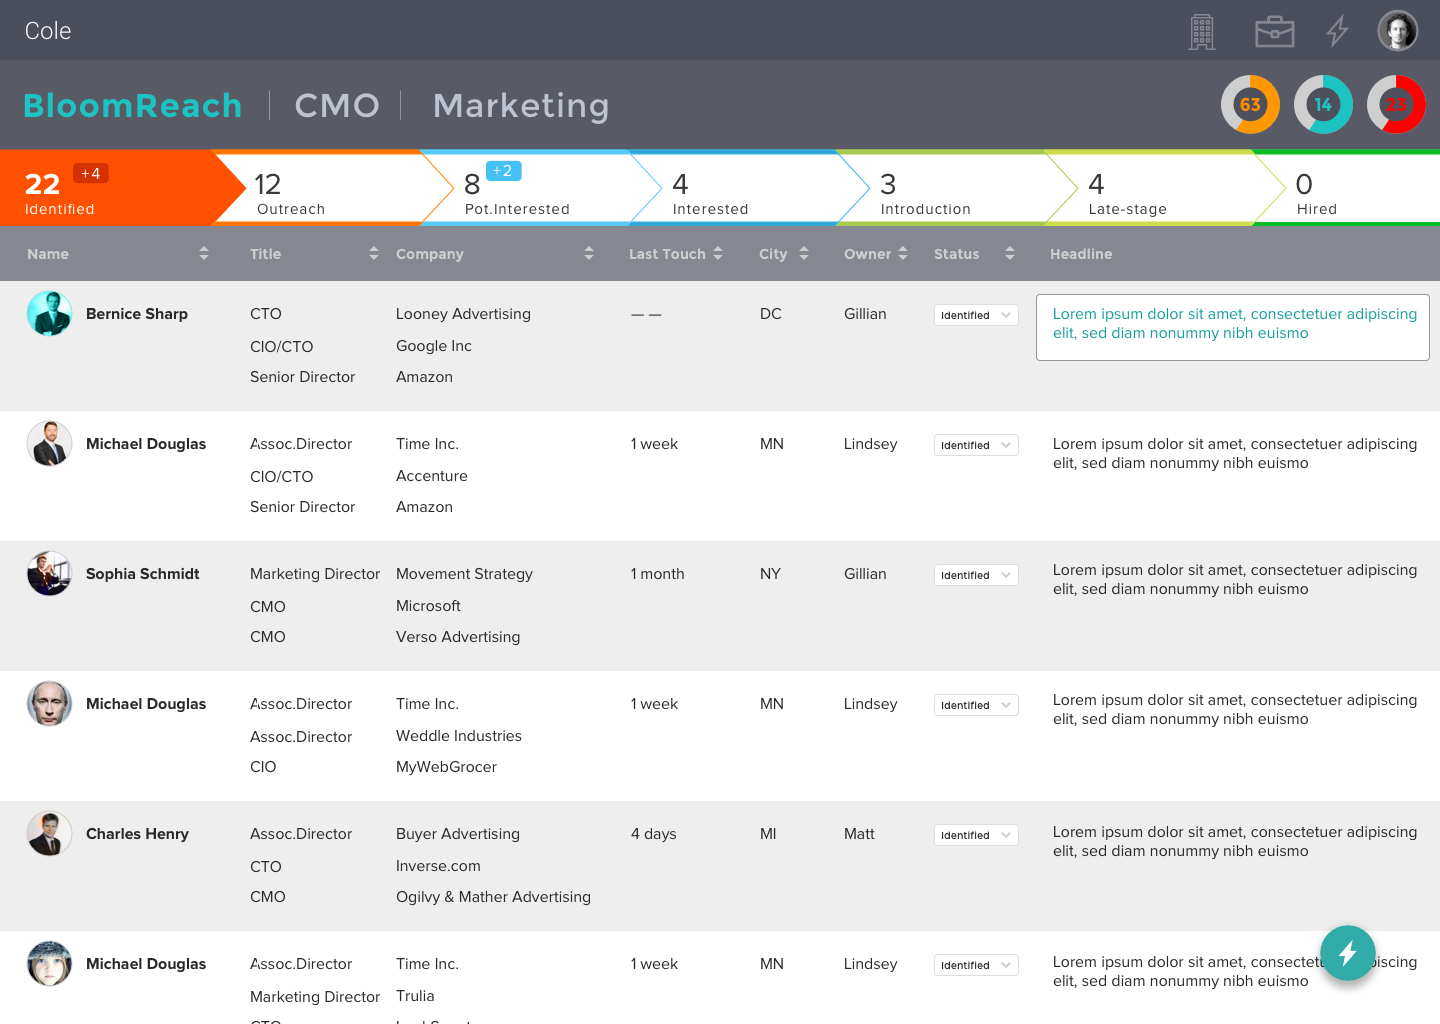
Task: Sort by Last Touch column arrows
Action: click(718, 254)
